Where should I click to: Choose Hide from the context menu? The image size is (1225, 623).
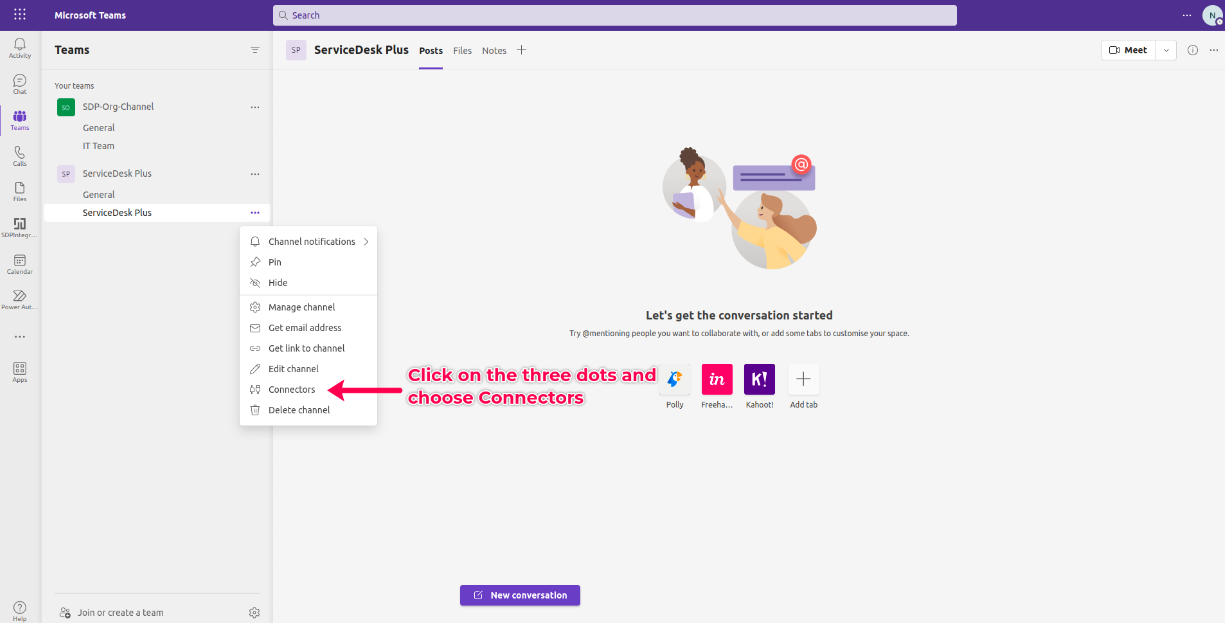tap(308, 283)
